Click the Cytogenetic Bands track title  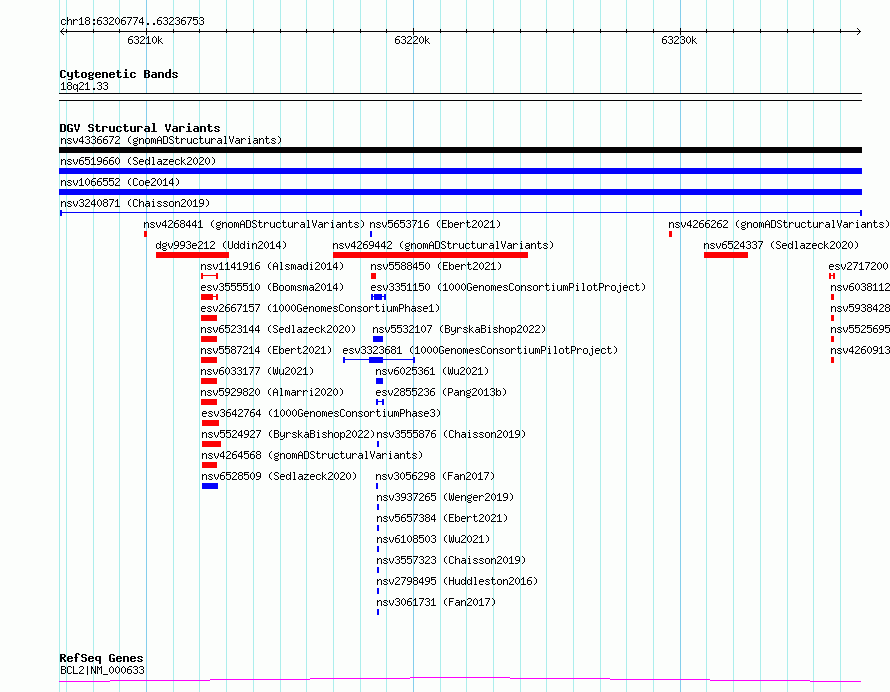(x=119, y=74)
